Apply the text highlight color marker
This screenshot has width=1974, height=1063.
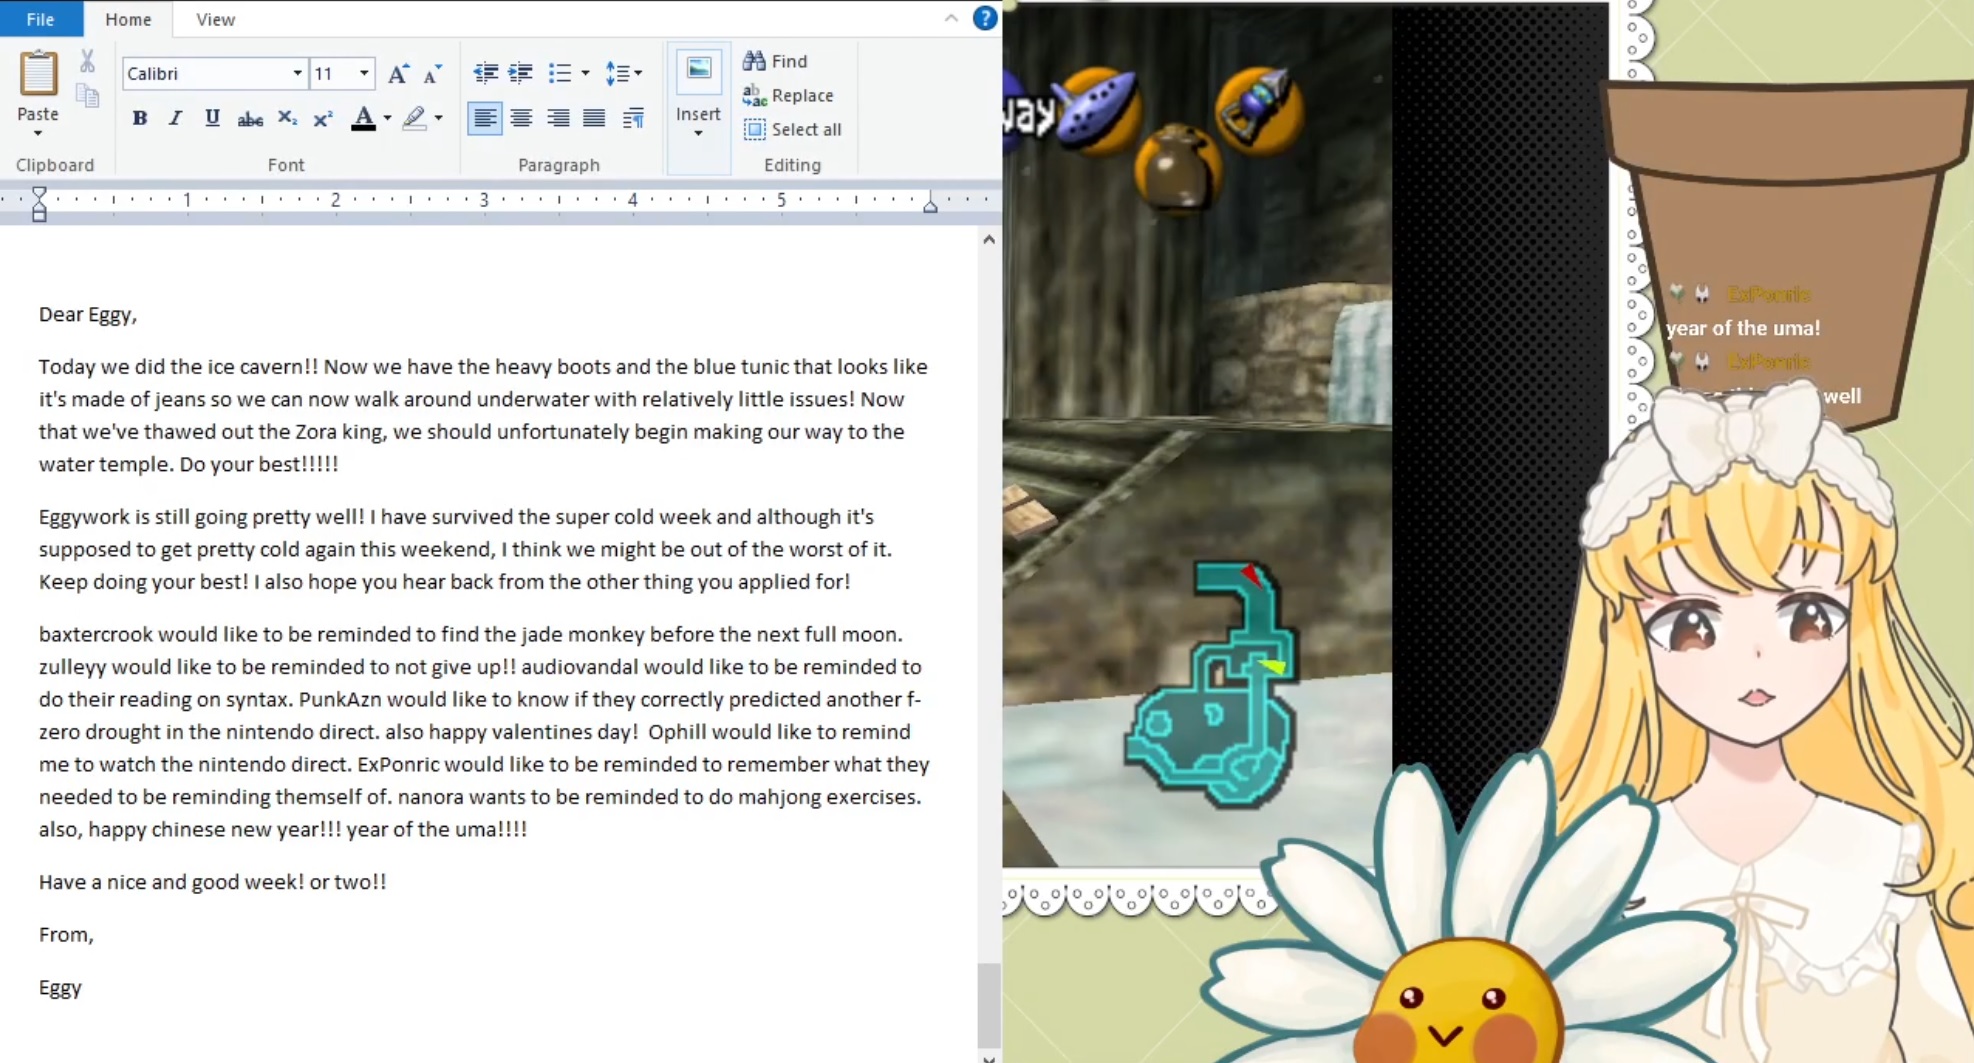coord(414,118)
